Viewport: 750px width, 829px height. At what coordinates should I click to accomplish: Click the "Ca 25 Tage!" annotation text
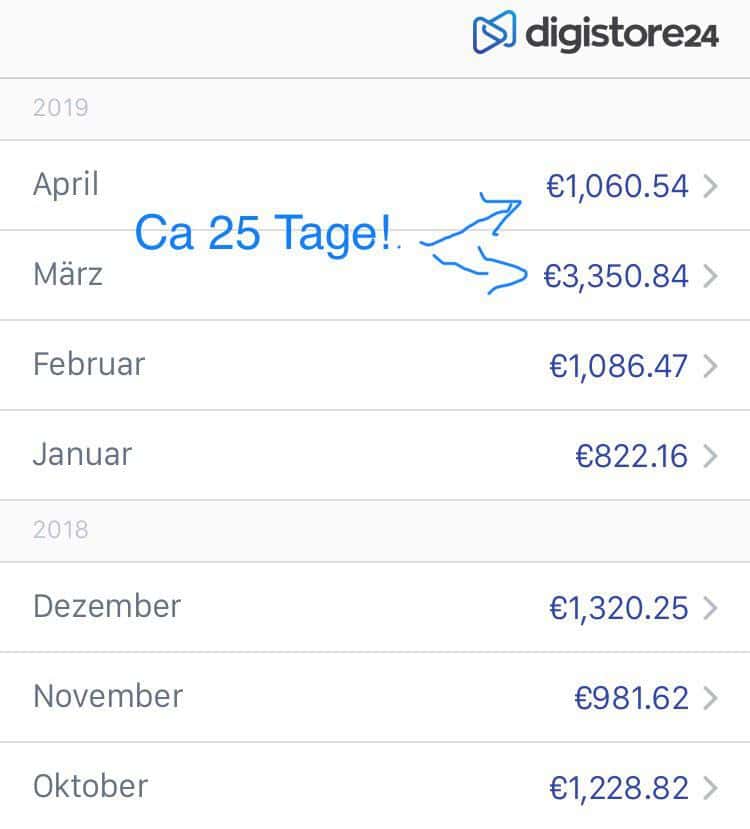pyautogui.click(x=263, y=233)
